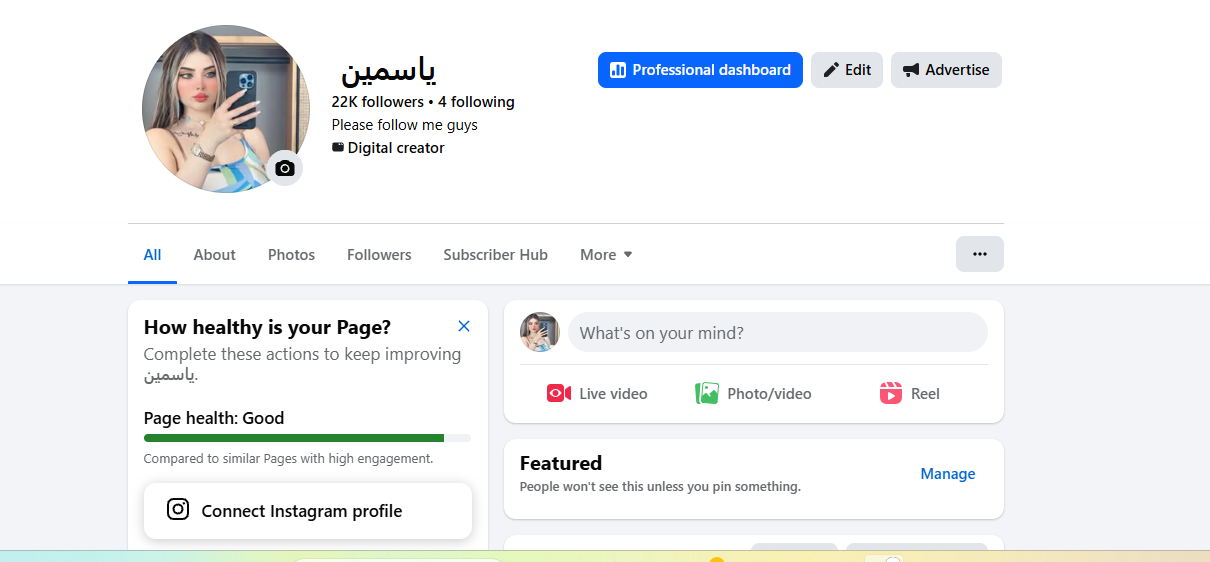Viewport: 1210px width, 562px height.
Task: Switch to the About tab
Action: tap(214, 255)
